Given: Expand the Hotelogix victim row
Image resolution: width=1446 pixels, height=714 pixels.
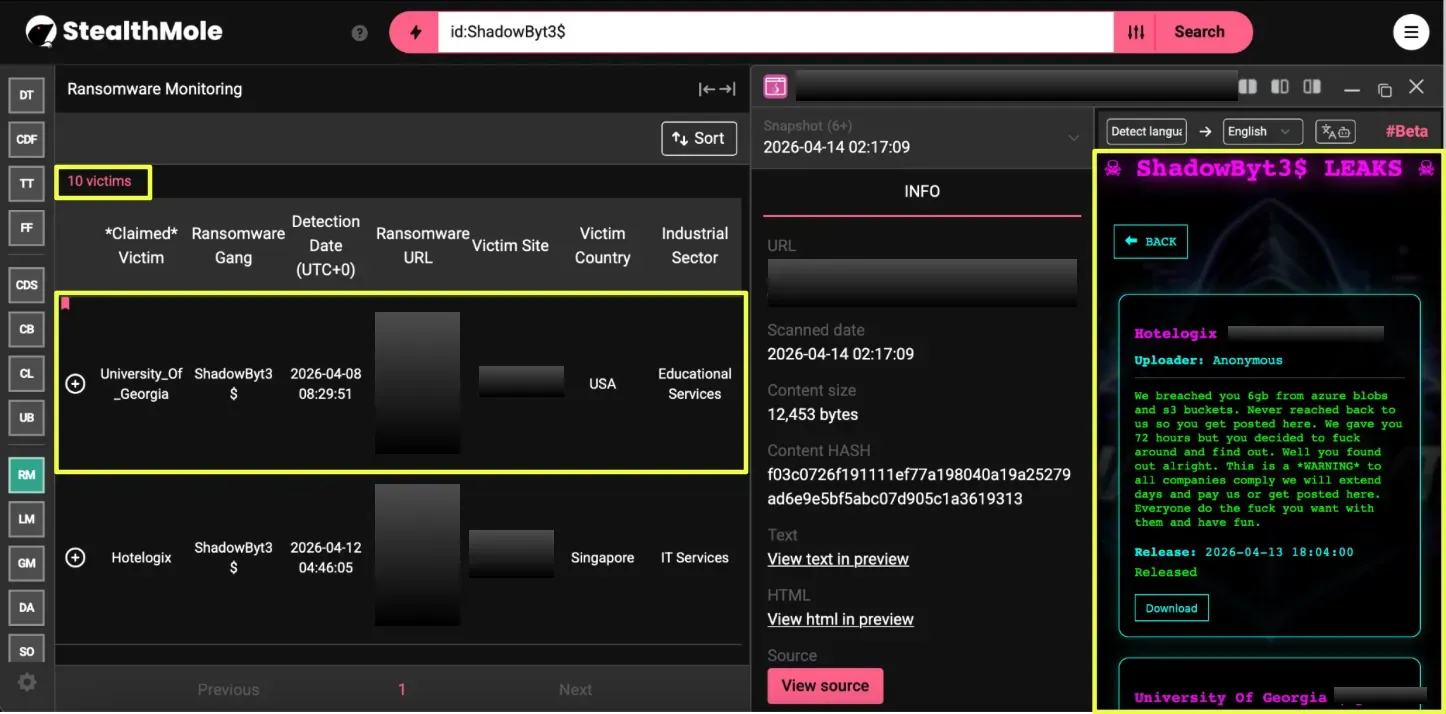Looking at the screenshot, I should pyautogui.click(x=75, y=558).
